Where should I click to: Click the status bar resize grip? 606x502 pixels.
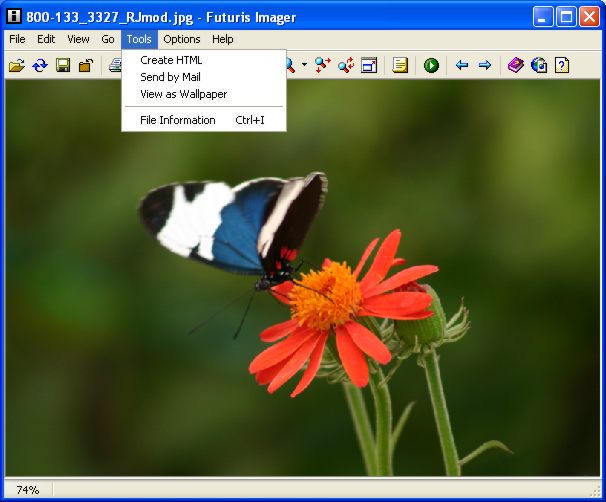point(596,491)
